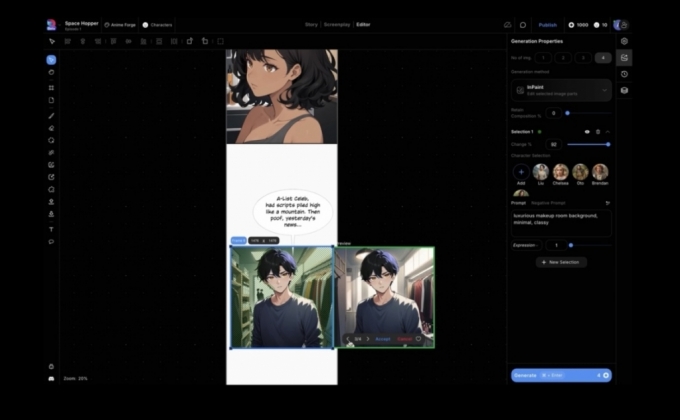The width and height of the screenshot is (680, 420).
Task: Collapse the Selection 1 section chevron
Action: (609, 131)
